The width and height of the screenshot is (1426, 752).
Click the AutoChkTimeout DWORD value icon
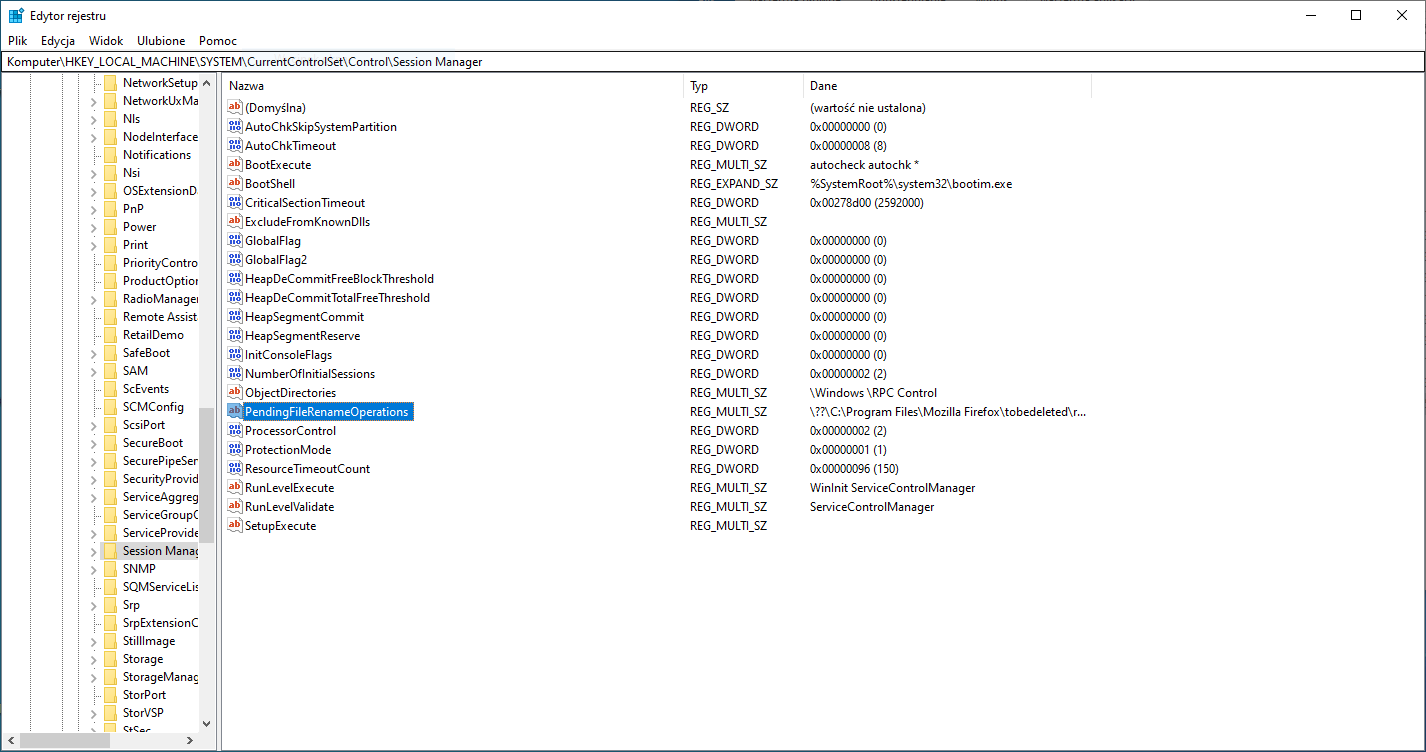point(235,146)
